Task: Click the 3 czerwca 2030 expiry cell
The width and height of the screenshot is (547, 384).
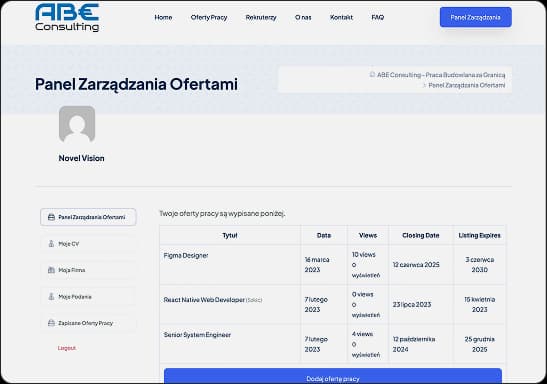Action: click(x=479, y=265)
